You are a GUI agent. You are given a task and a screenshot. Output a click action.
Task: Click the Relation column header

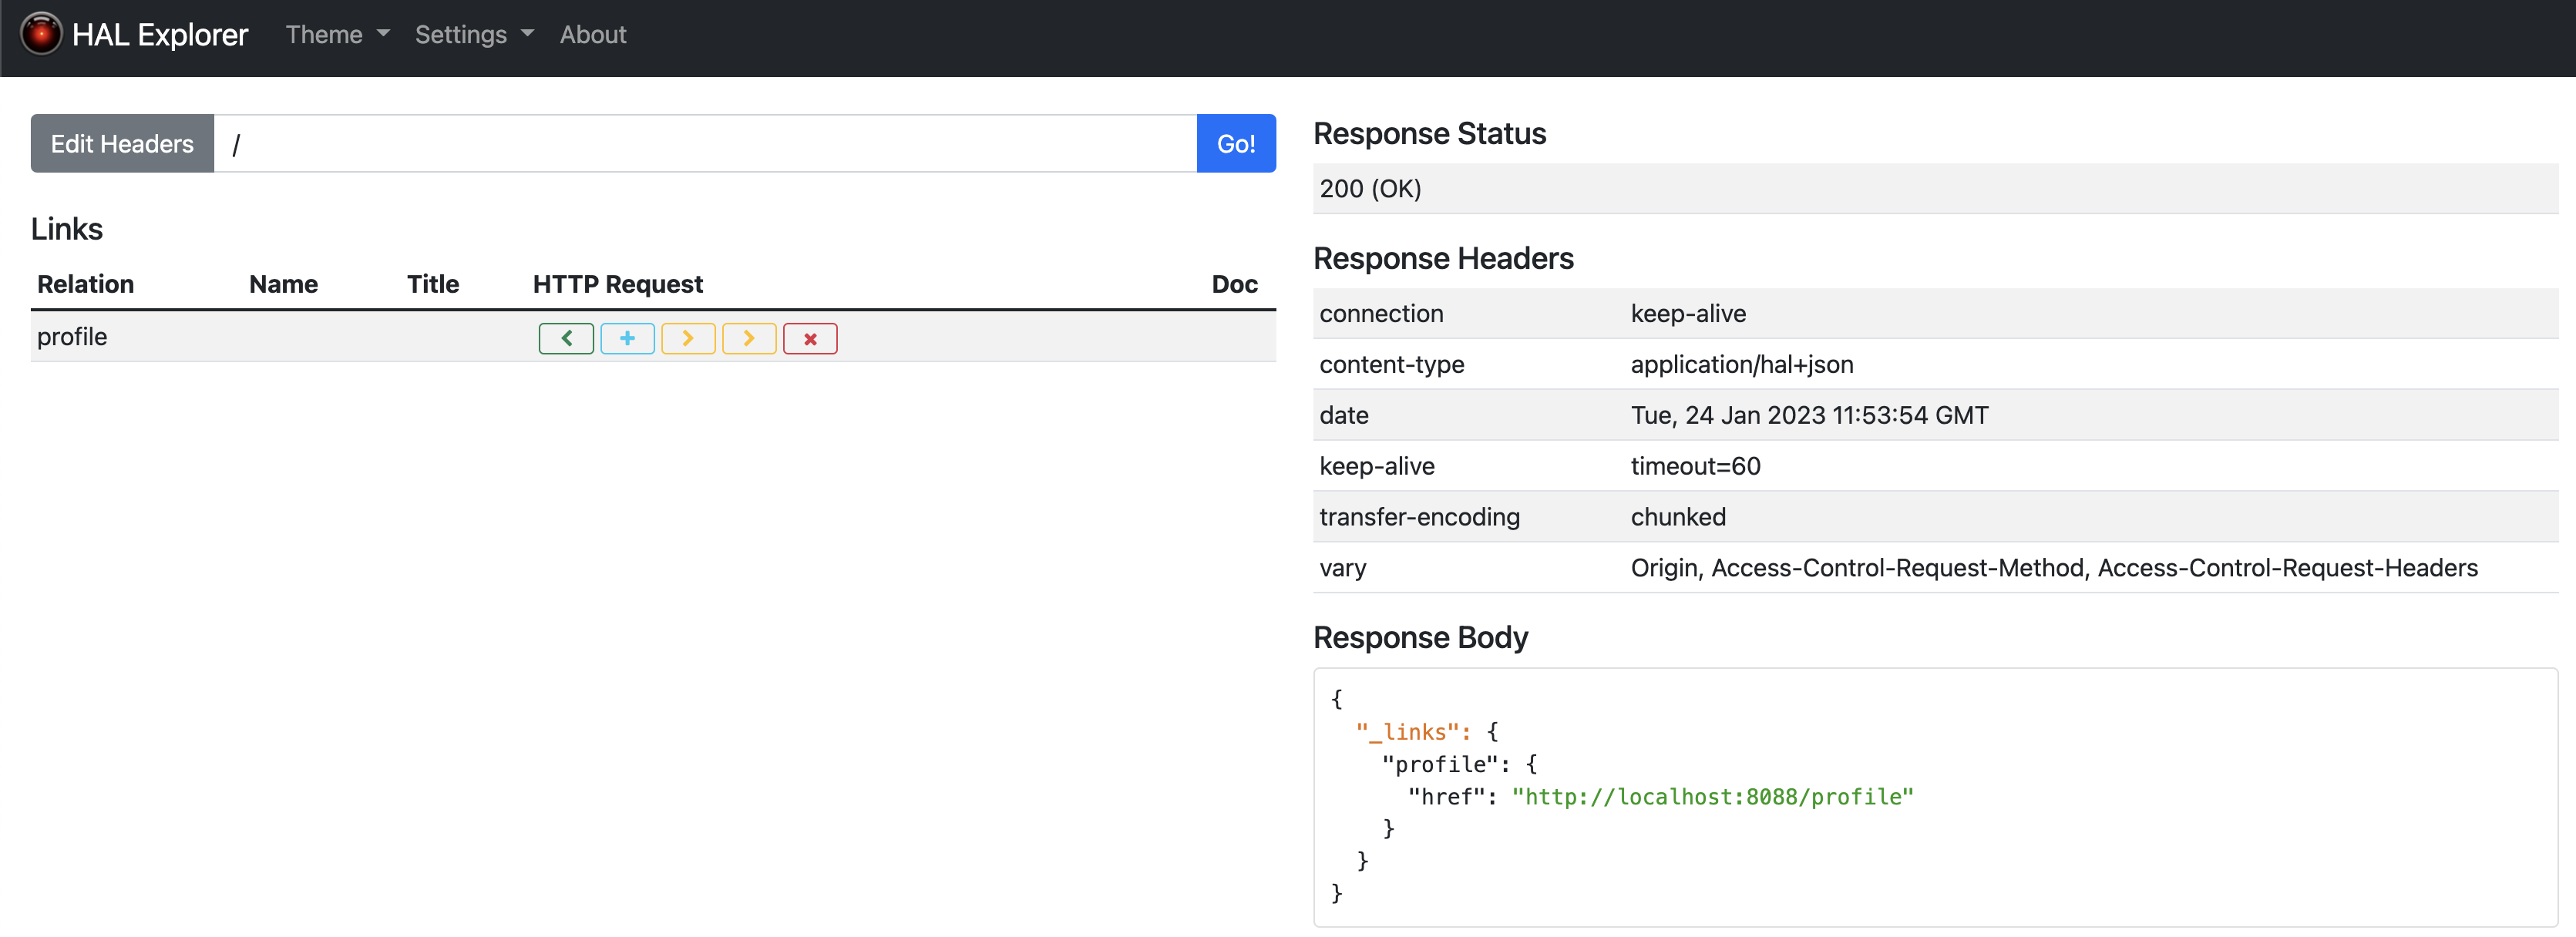click(x=85, y=285)
